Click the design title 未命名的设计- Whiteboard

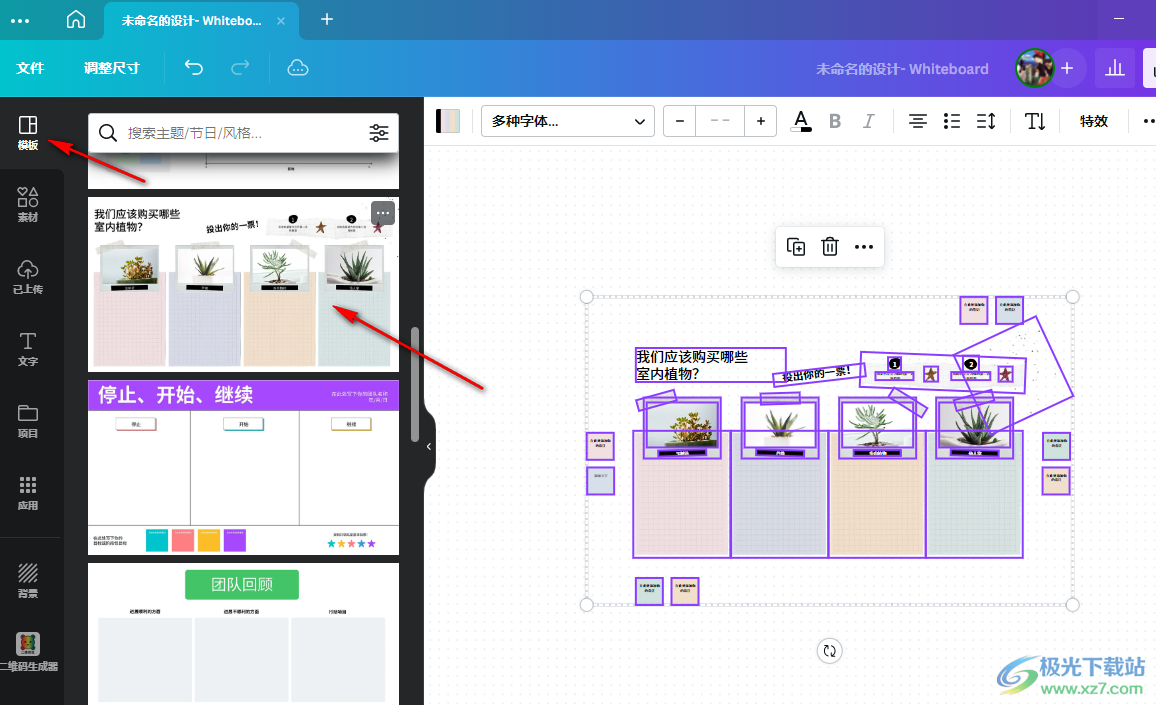pos(902,69)
